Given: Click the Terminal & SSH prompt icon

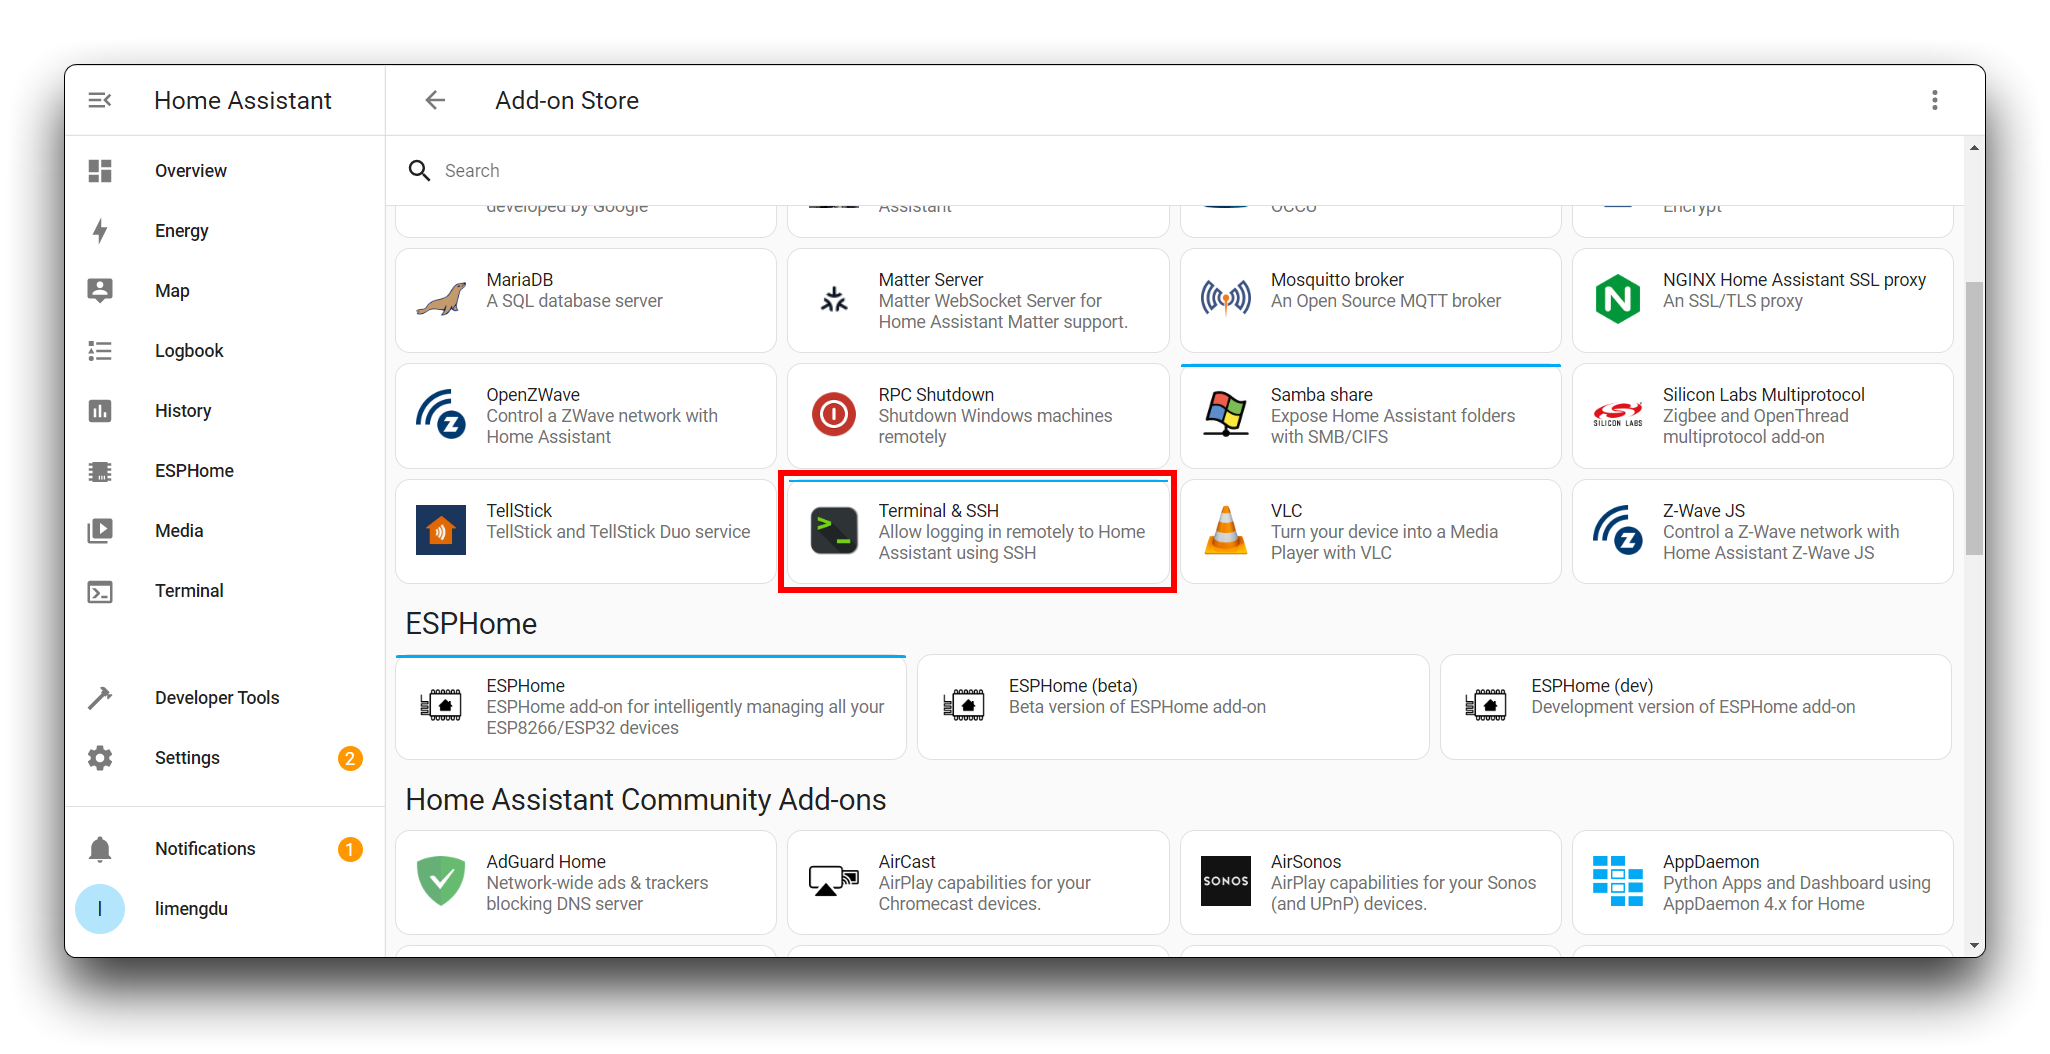Looking at the screenshot, I should click(834, 531).
